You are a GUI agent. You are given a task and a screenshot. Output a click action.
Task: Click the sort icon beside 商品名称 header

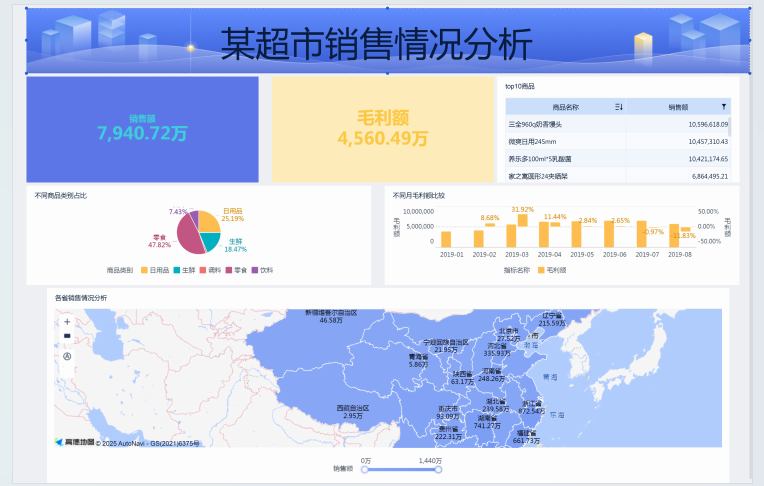pos(618,106)
